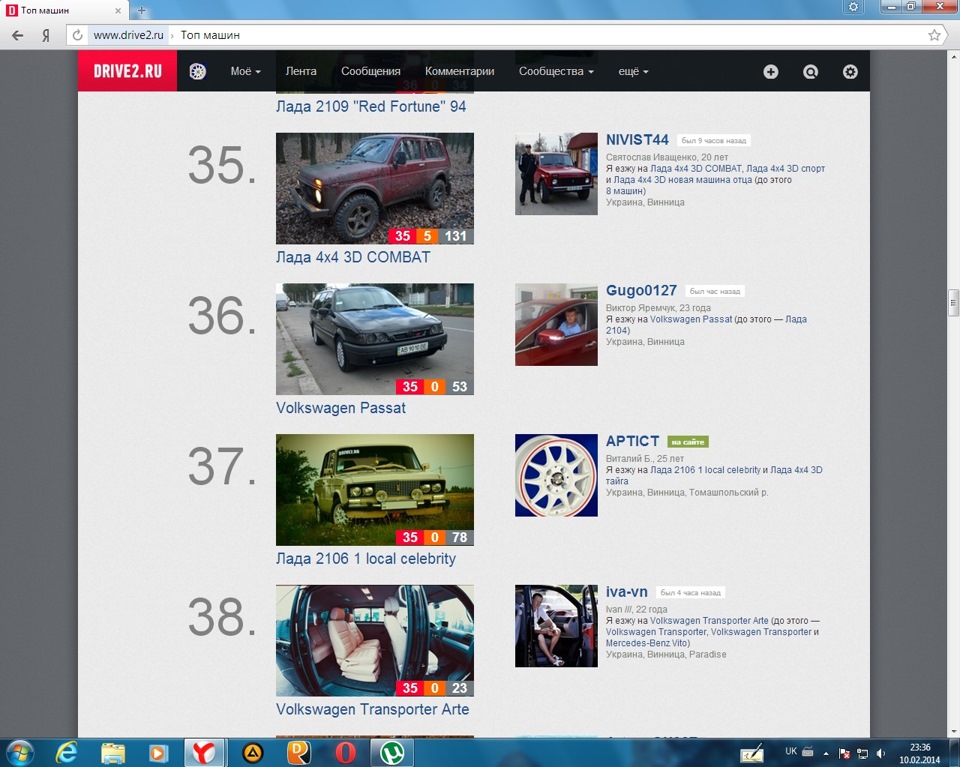Click the page vertical scrollbar thumb
960x767 pixels.
953,302
